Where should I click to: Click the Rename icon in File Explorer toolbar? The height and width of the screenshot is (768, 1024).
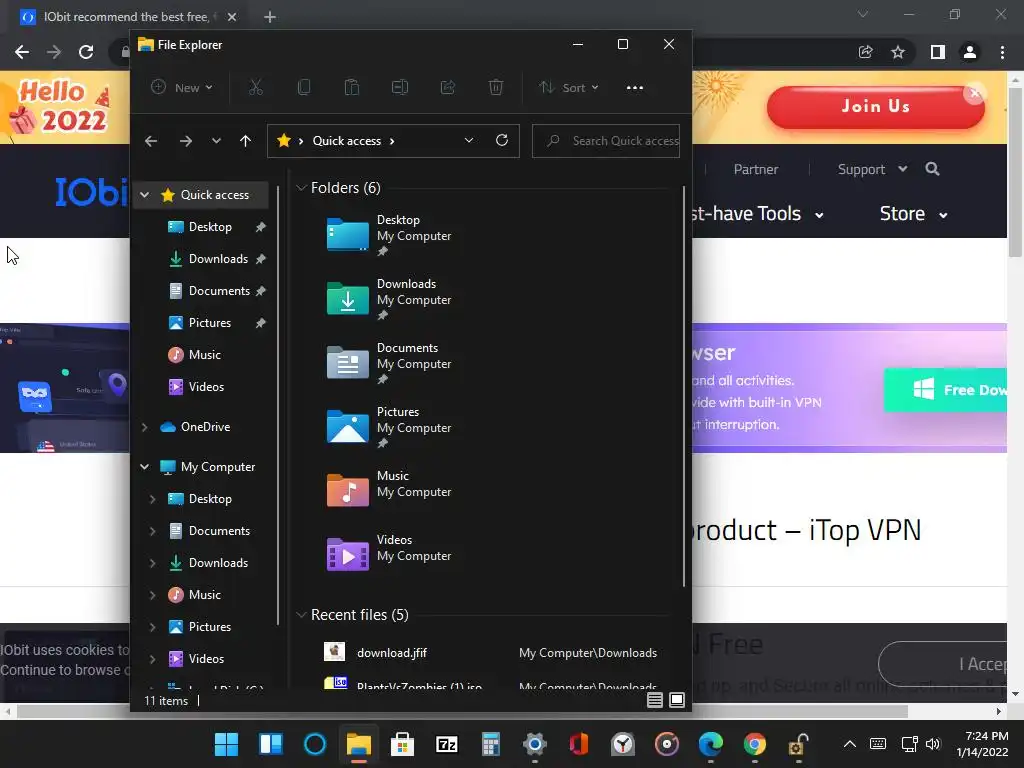400,88
